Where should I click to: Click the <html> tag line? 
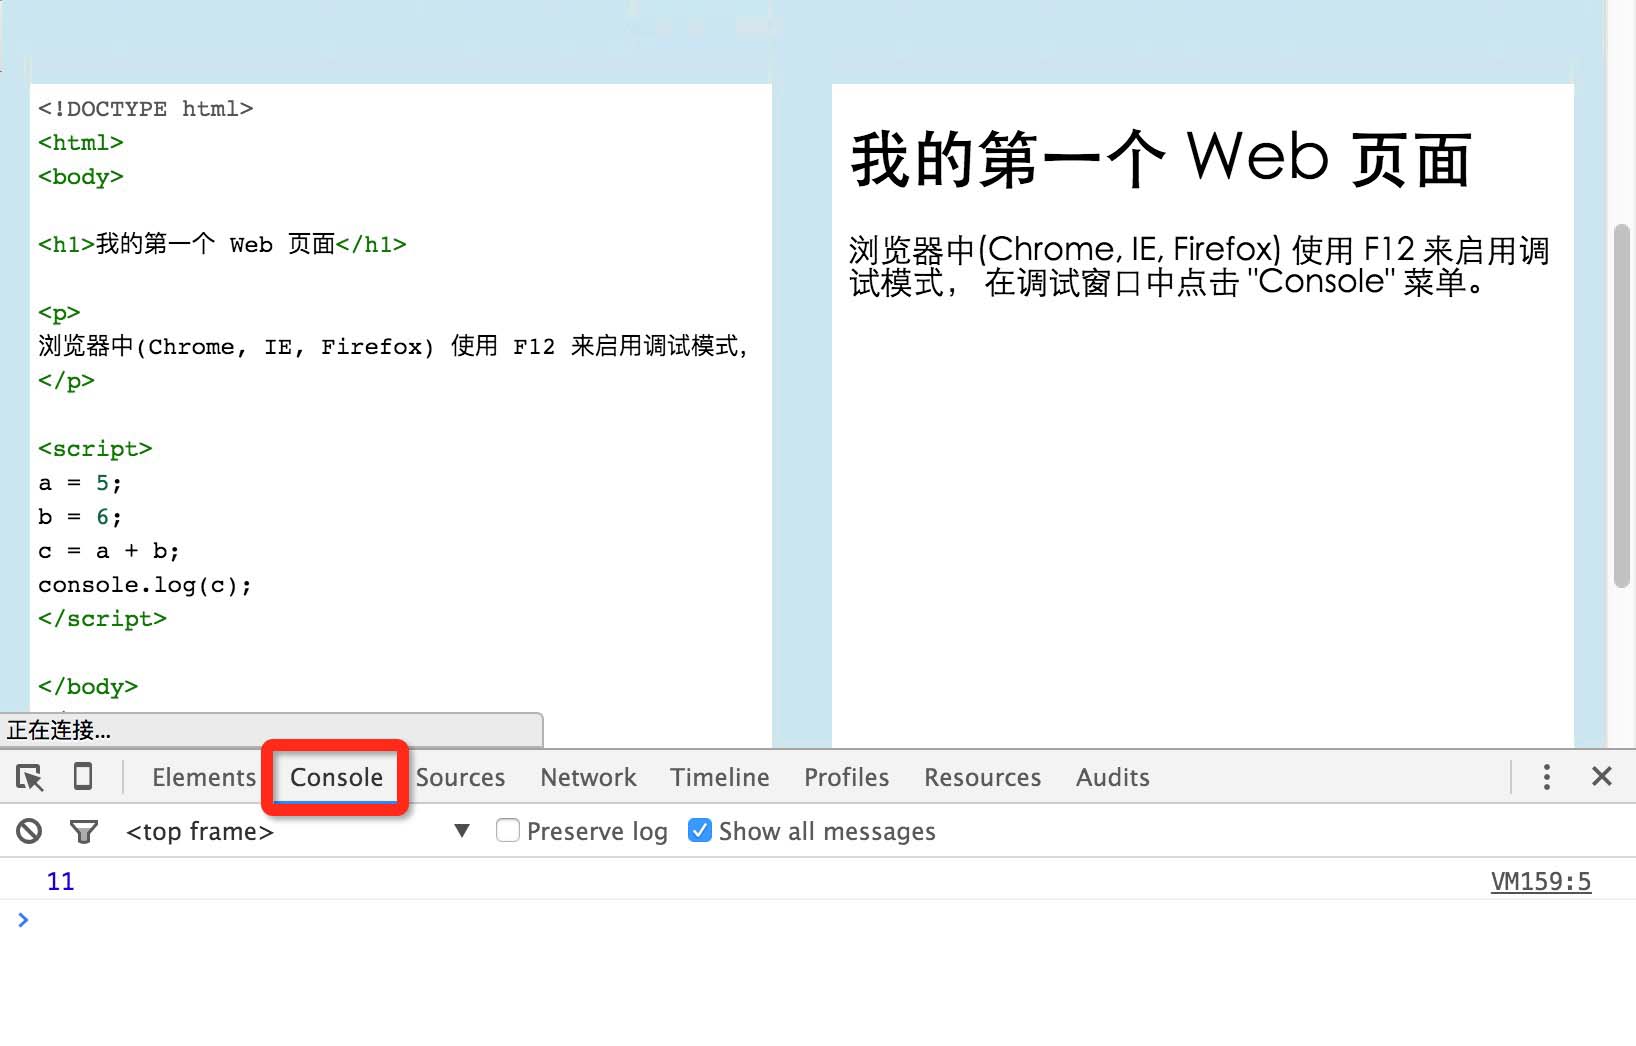(81, 143)
